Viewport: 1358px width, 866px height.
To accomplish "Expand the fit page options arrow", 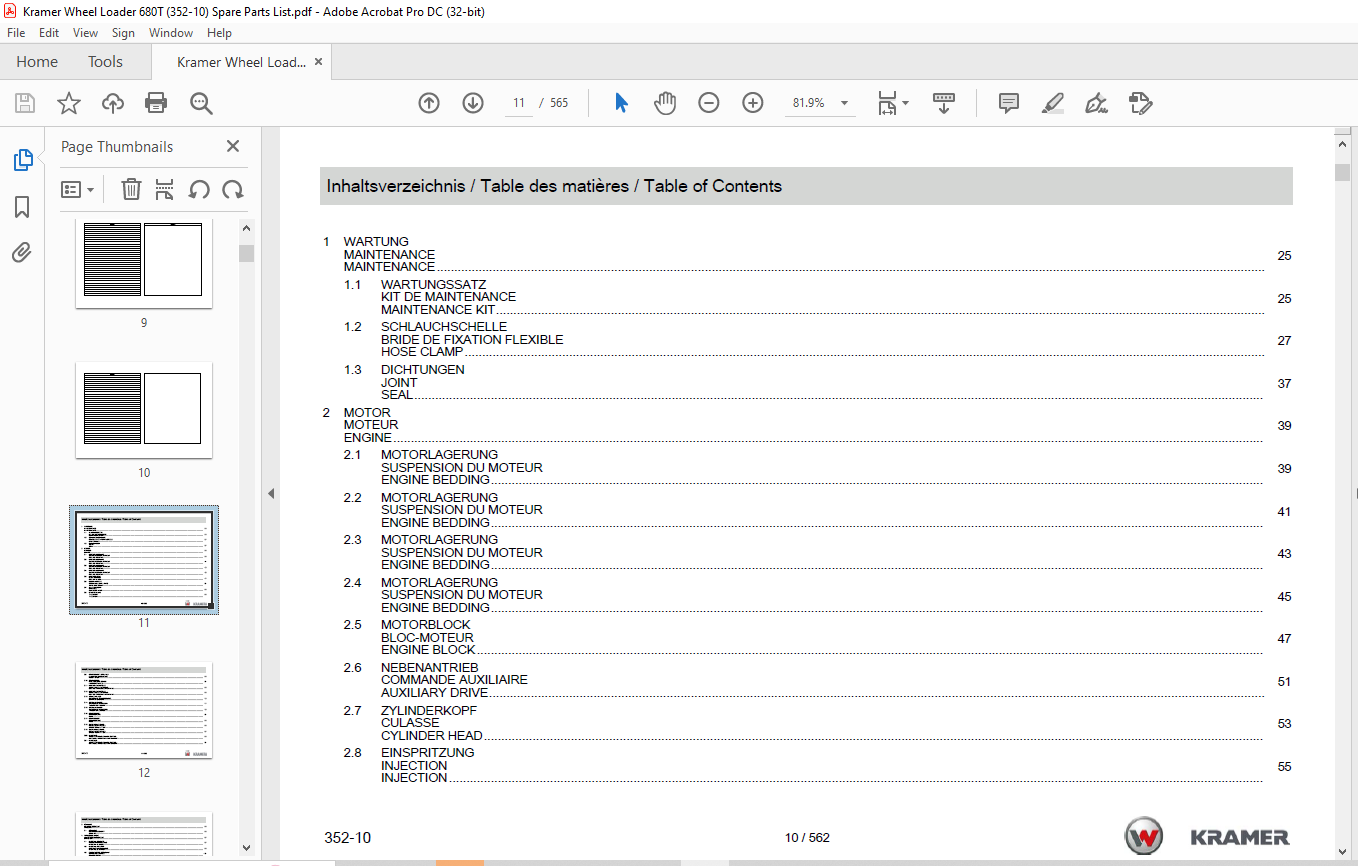I will [x=906, y=103].
